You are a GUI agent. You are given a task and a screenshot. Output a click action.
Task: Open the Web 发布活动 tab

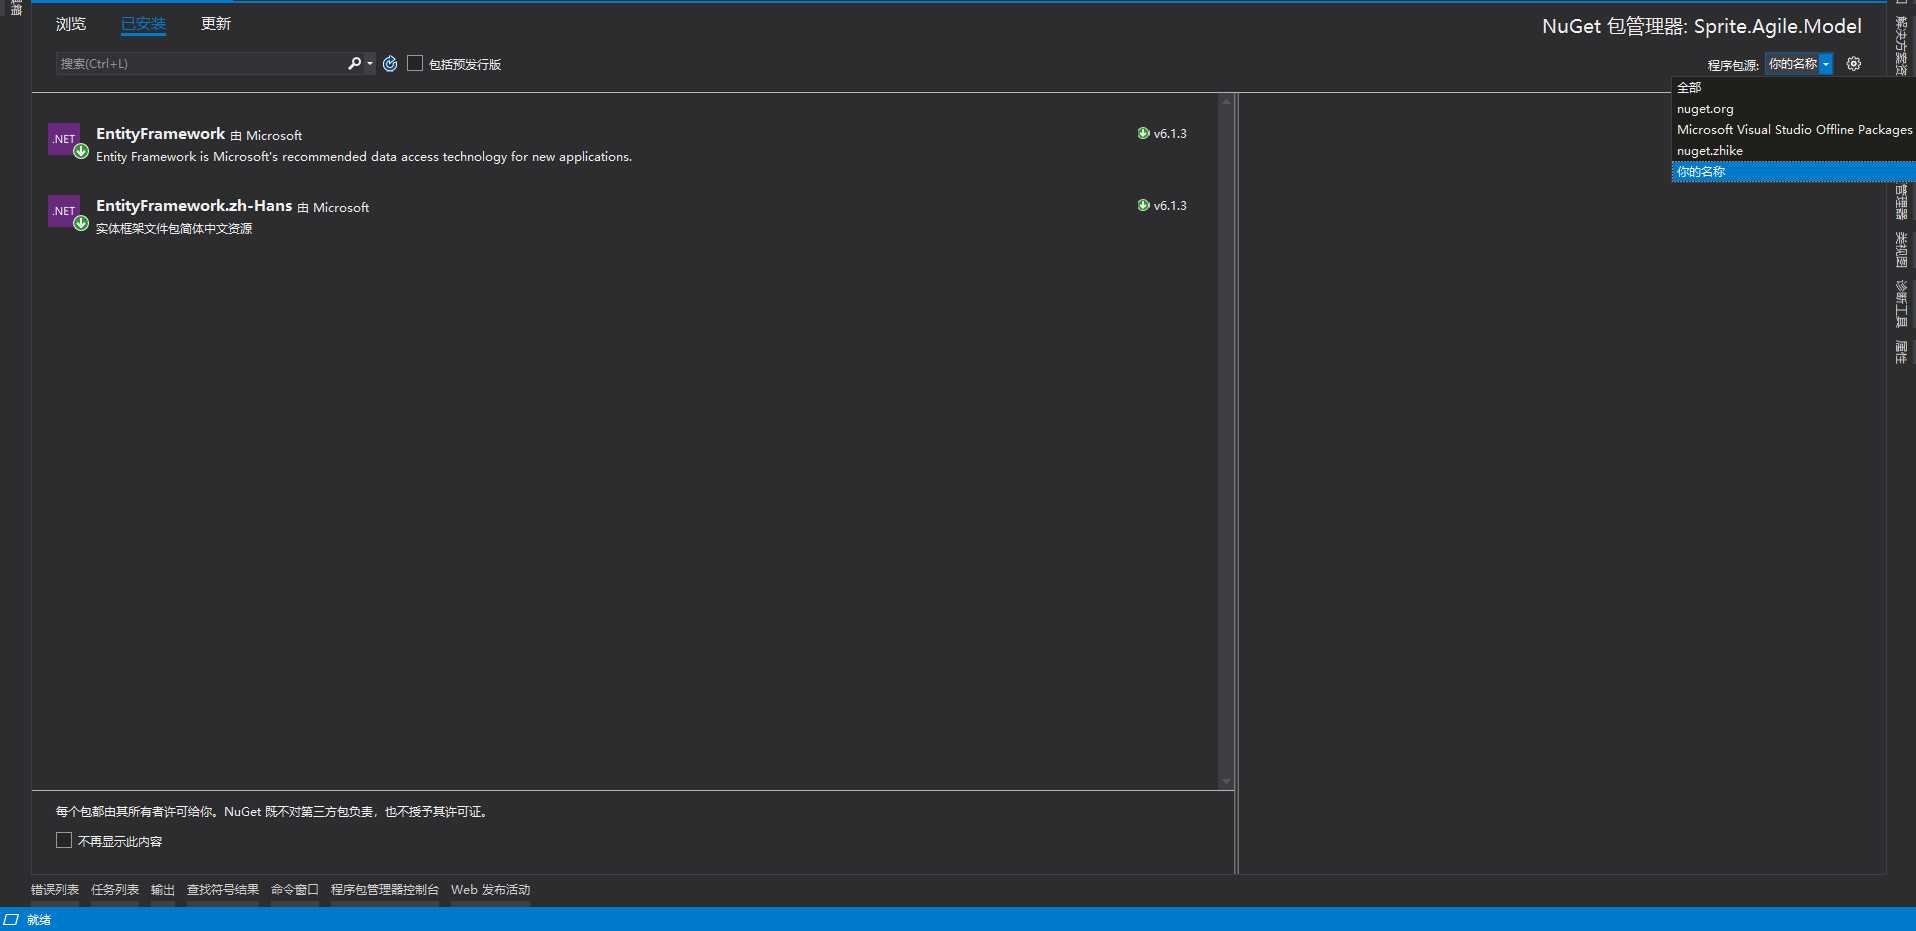pyautogui.click(x=490, y=890)
